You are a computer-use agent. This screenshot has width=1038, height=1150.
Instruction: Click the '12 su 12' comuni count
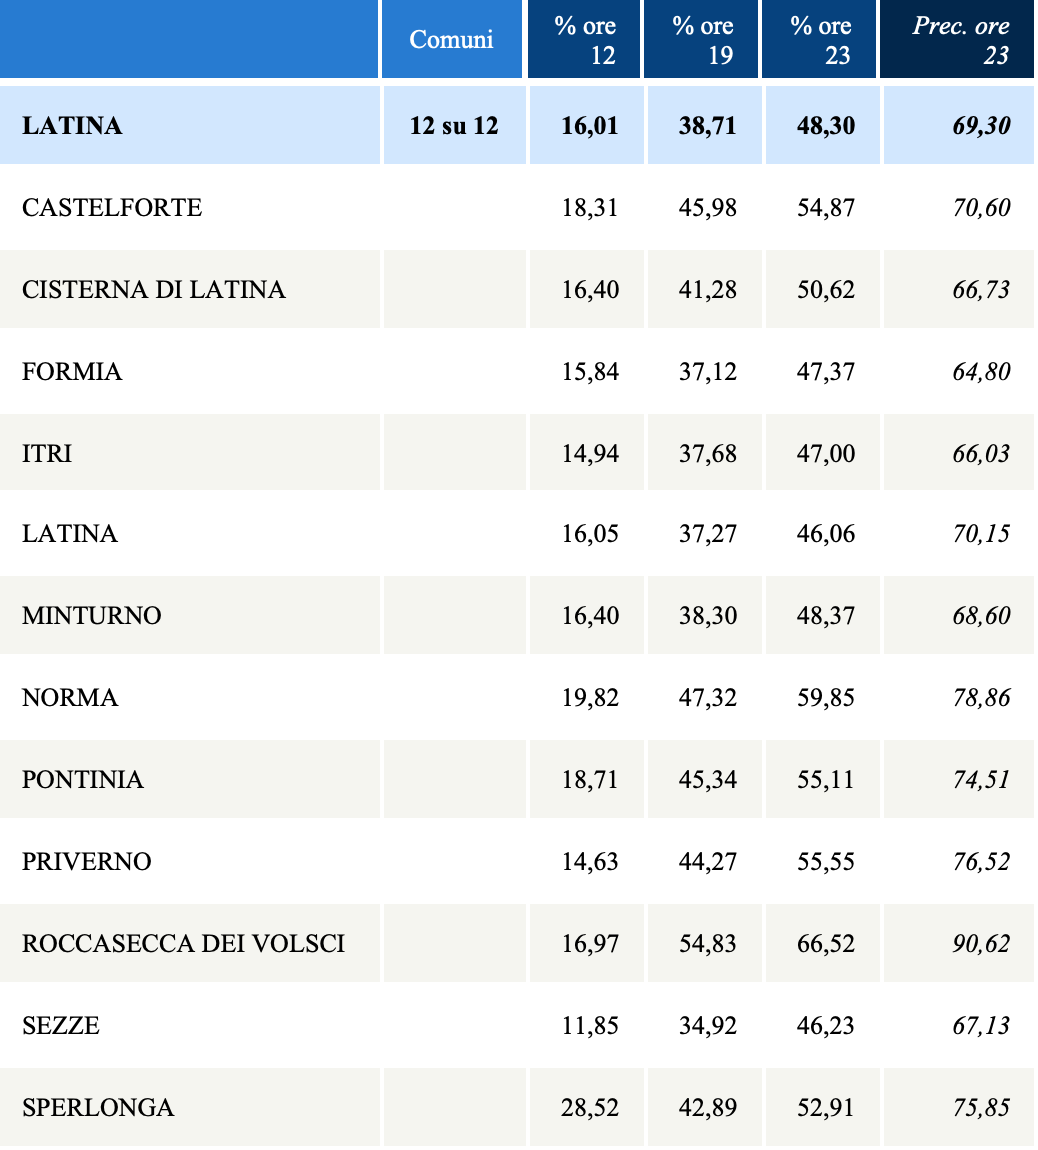point(454,126)
